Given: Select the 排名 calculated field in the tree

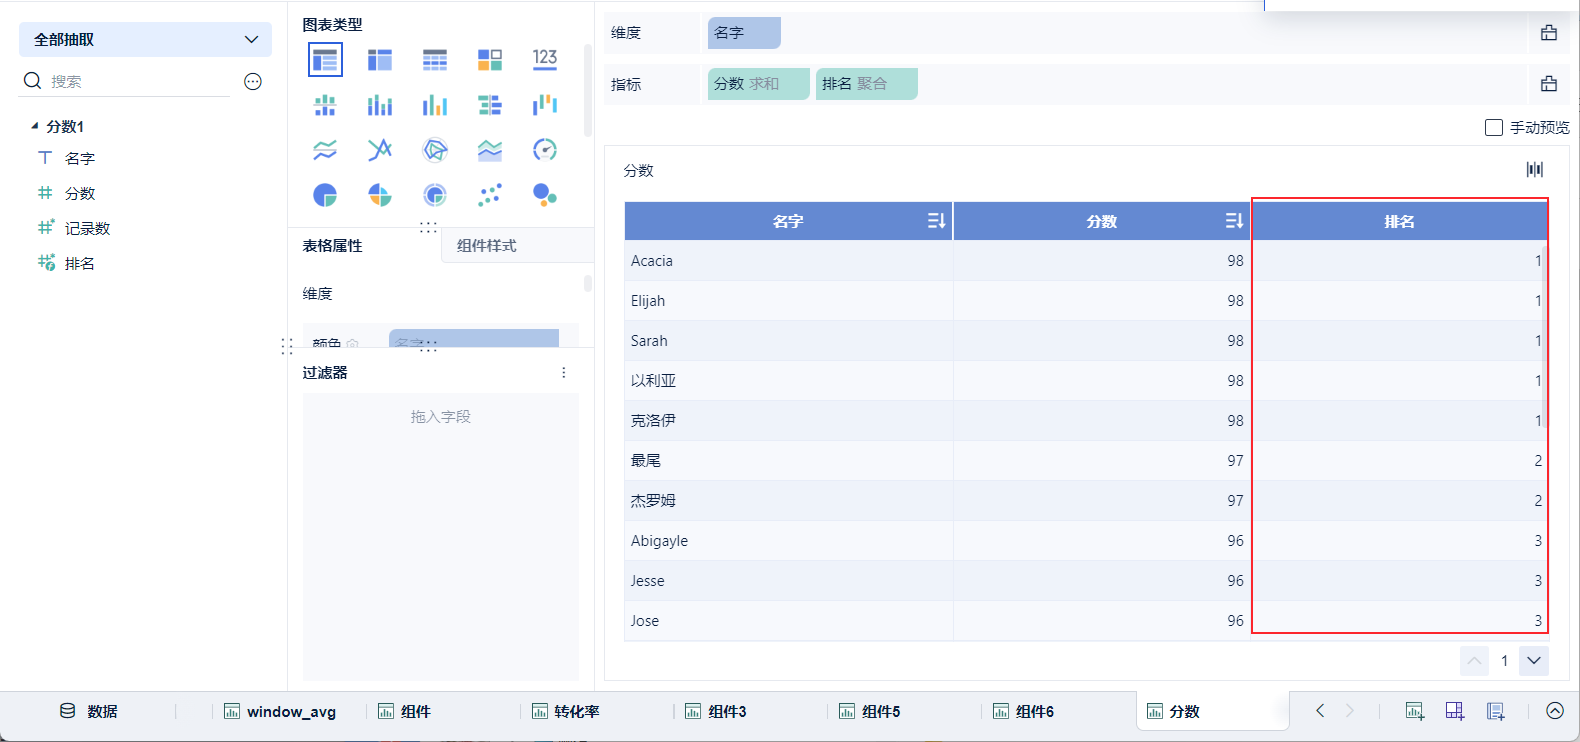Looking at the screenshot, I should click(80, 264).
